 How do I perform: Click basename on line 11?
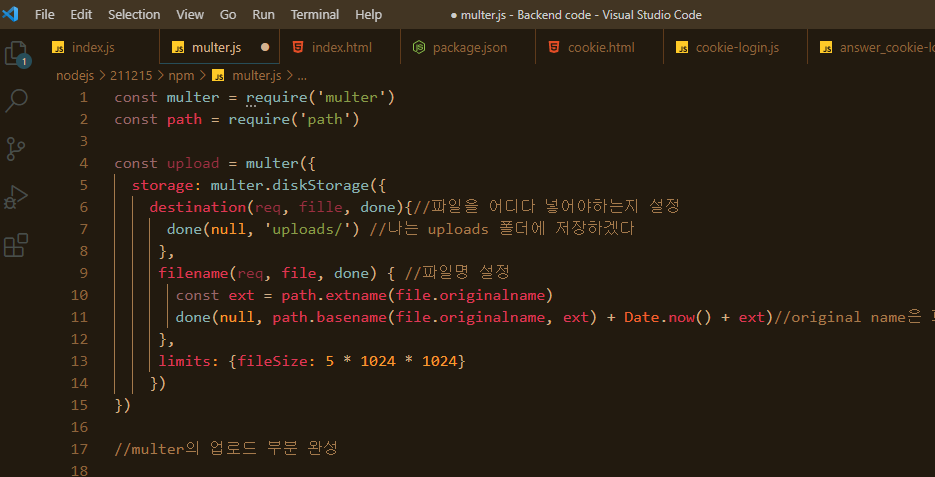[351, 317]
